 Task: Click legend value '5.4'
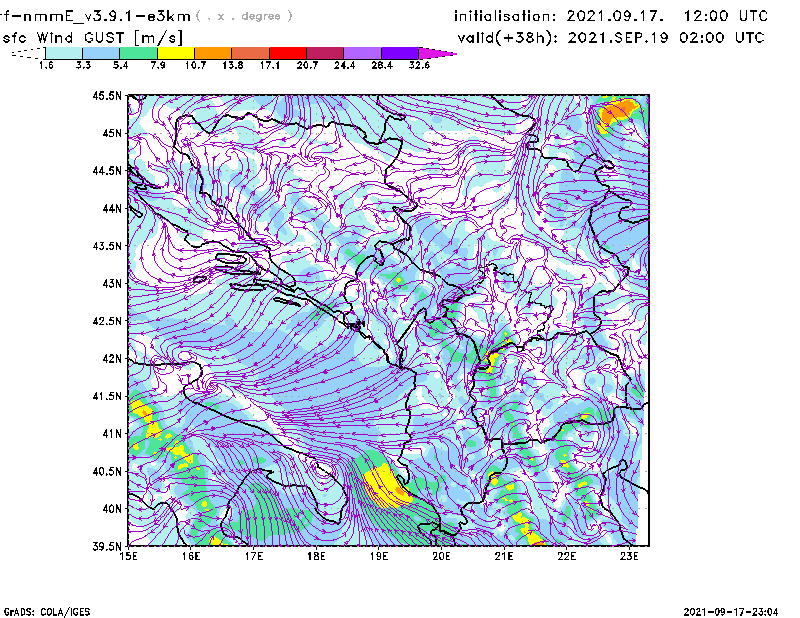(120, 65)
